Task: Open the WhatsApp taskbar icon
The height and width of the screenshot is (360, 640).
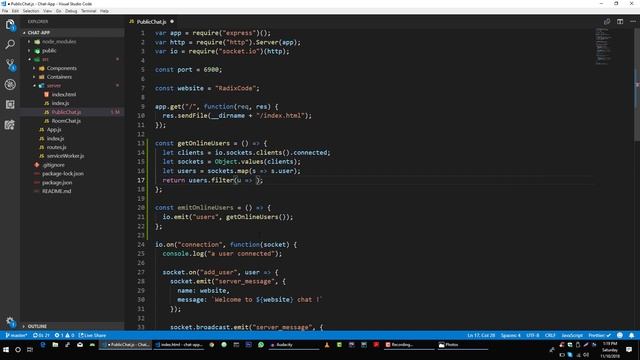Action: pos(261,345)
